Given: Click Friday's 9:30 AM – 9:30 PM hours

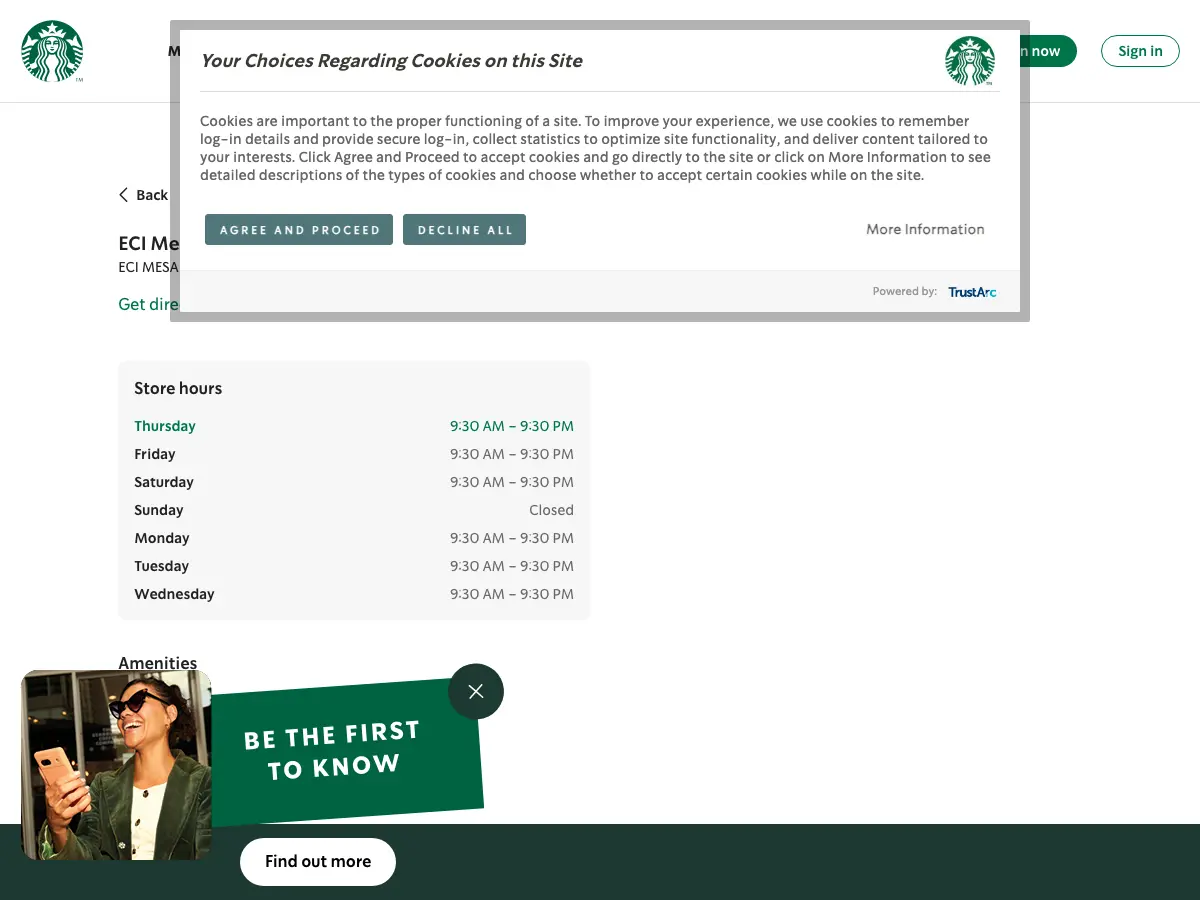Looking at the screenshot, I should click(512, 454).
